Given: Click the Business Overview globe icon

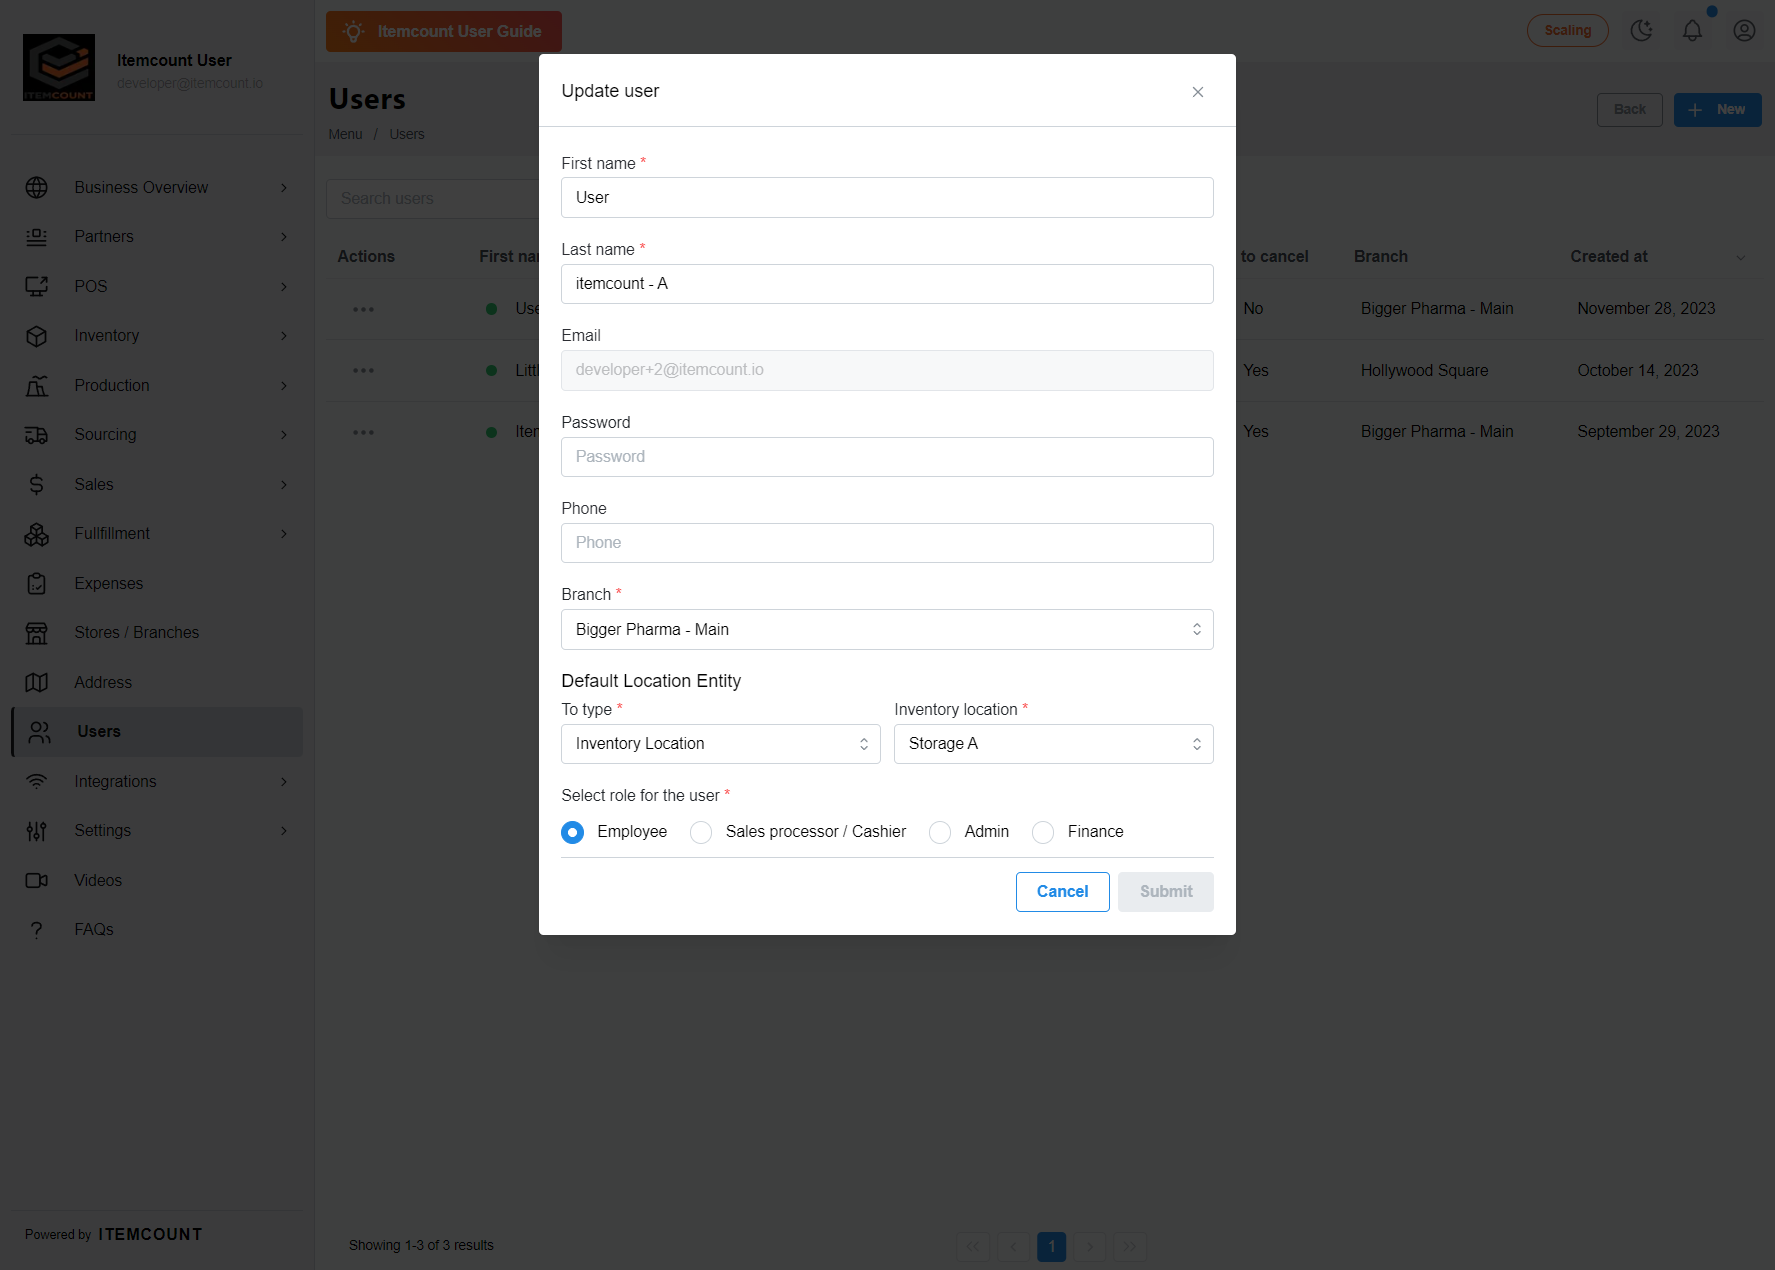Looking at the screenshot, I should coord(37,188).
